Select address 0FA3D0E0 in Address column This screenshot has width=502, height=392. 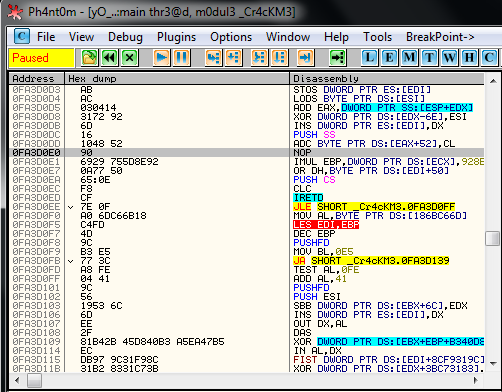pyautogui.click(x=36, y=153)
